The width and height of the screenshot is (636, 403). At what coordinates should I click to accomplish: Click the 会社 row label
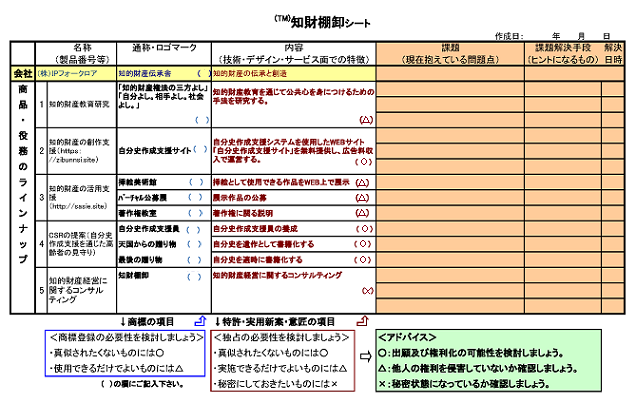[23, 73]
